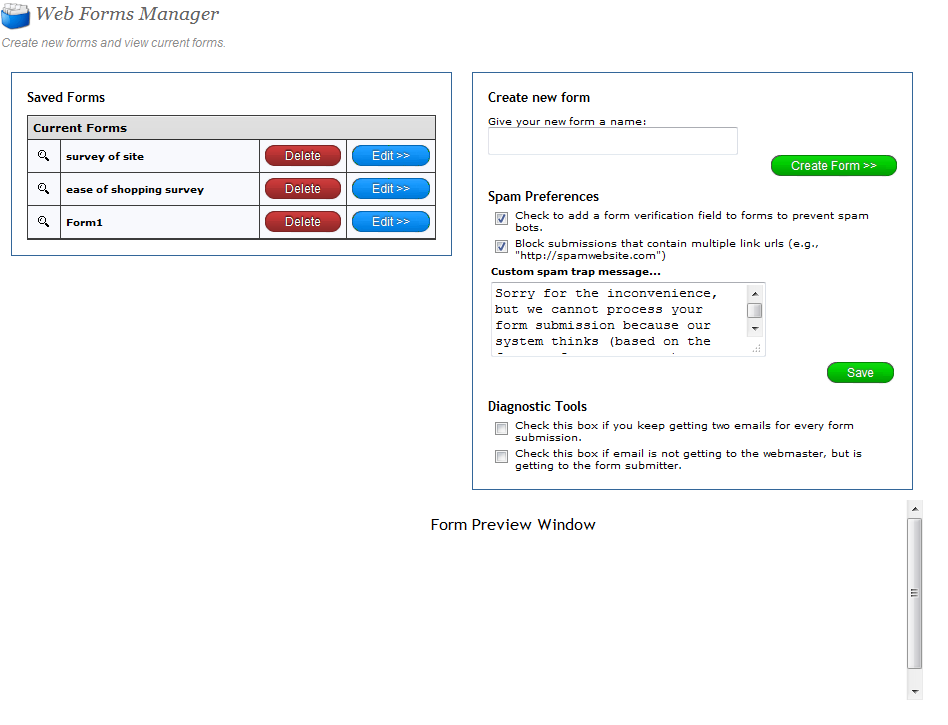Save the spam preferences
The width and height of the screenshot is (948, 725).
point(860,373)
